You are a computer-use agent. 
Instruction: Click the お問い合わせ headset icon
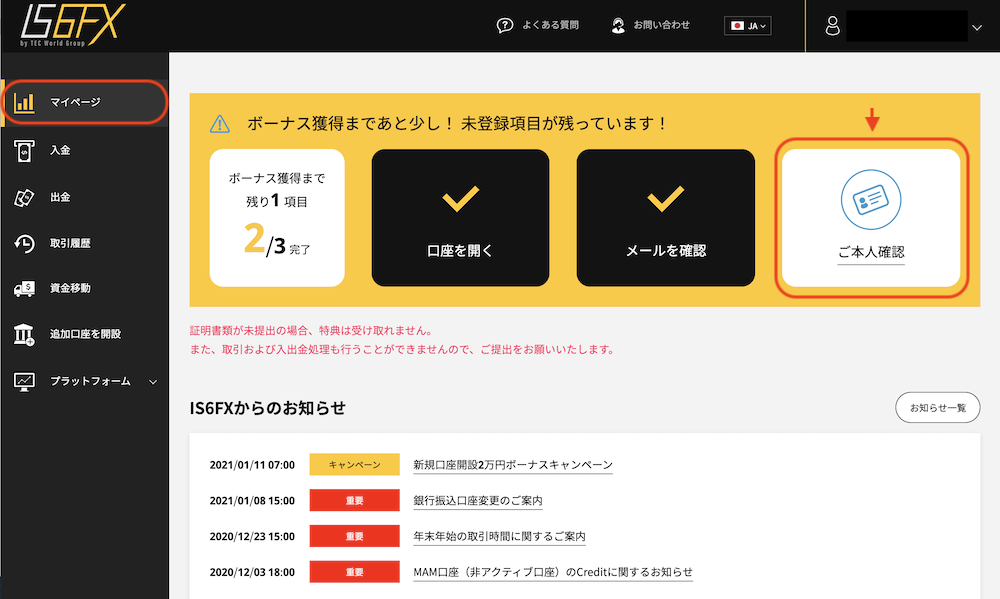[x=618, y=26]
